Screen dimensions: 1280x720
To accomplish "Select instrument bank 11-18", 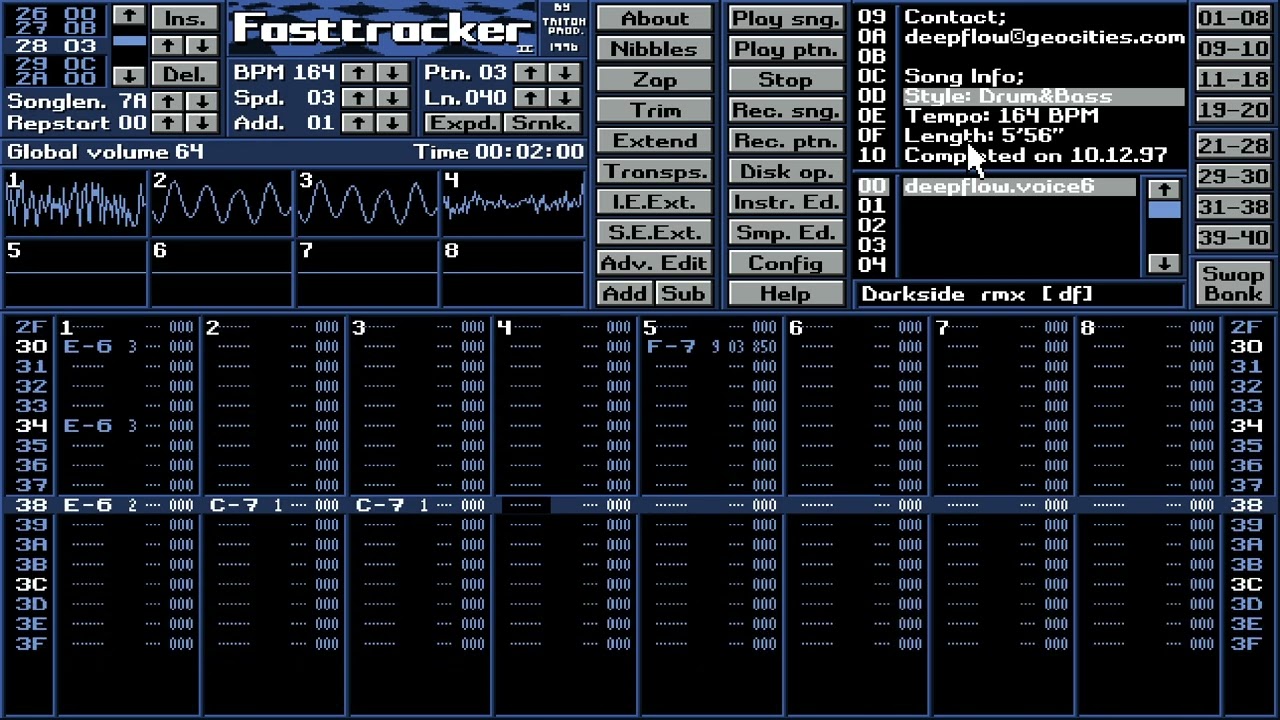I will (1232, 80).
